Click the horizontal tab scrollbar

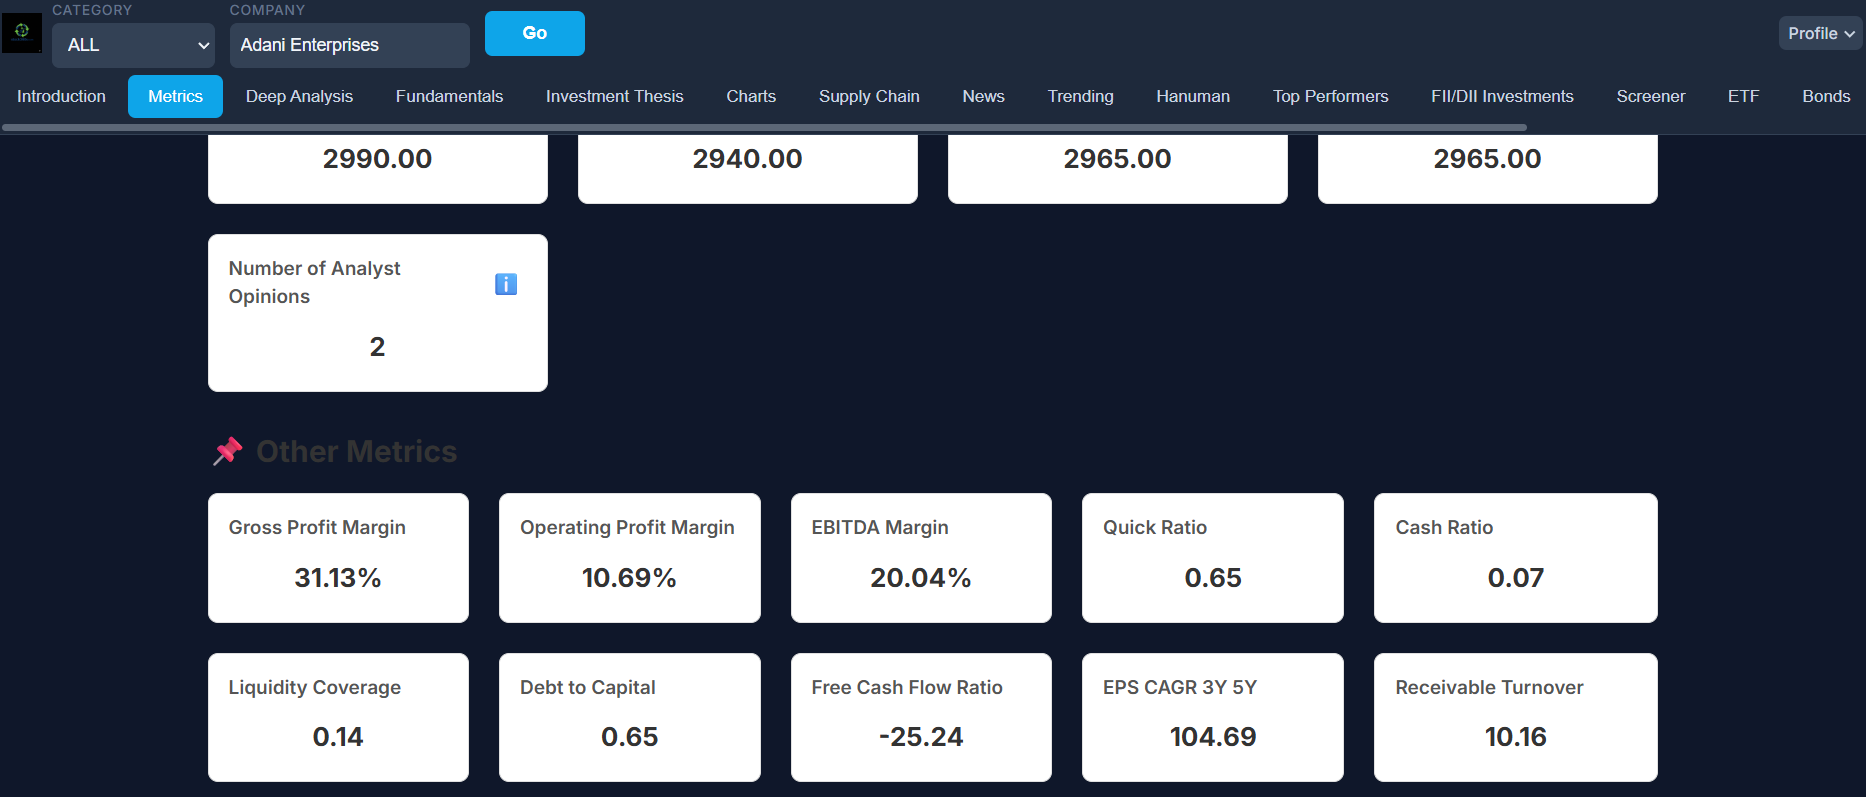[764, 128]
